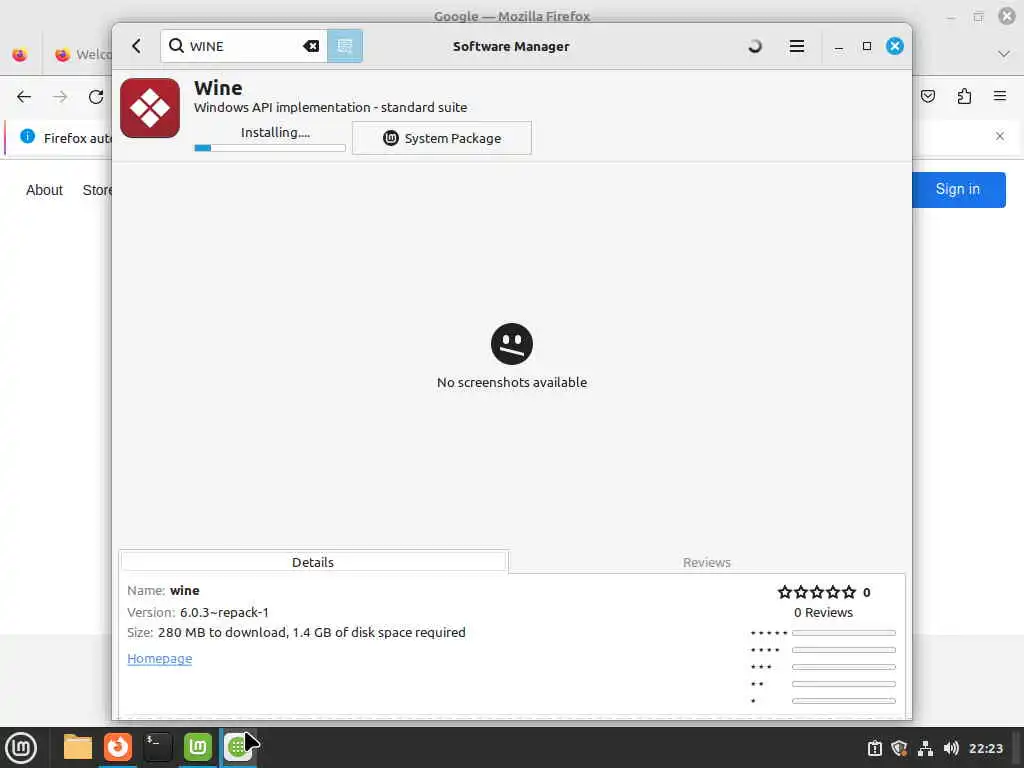Open Software Manager hamburger menu
The height and width of the screenshot is (768, 1024).
click(796, 46)
